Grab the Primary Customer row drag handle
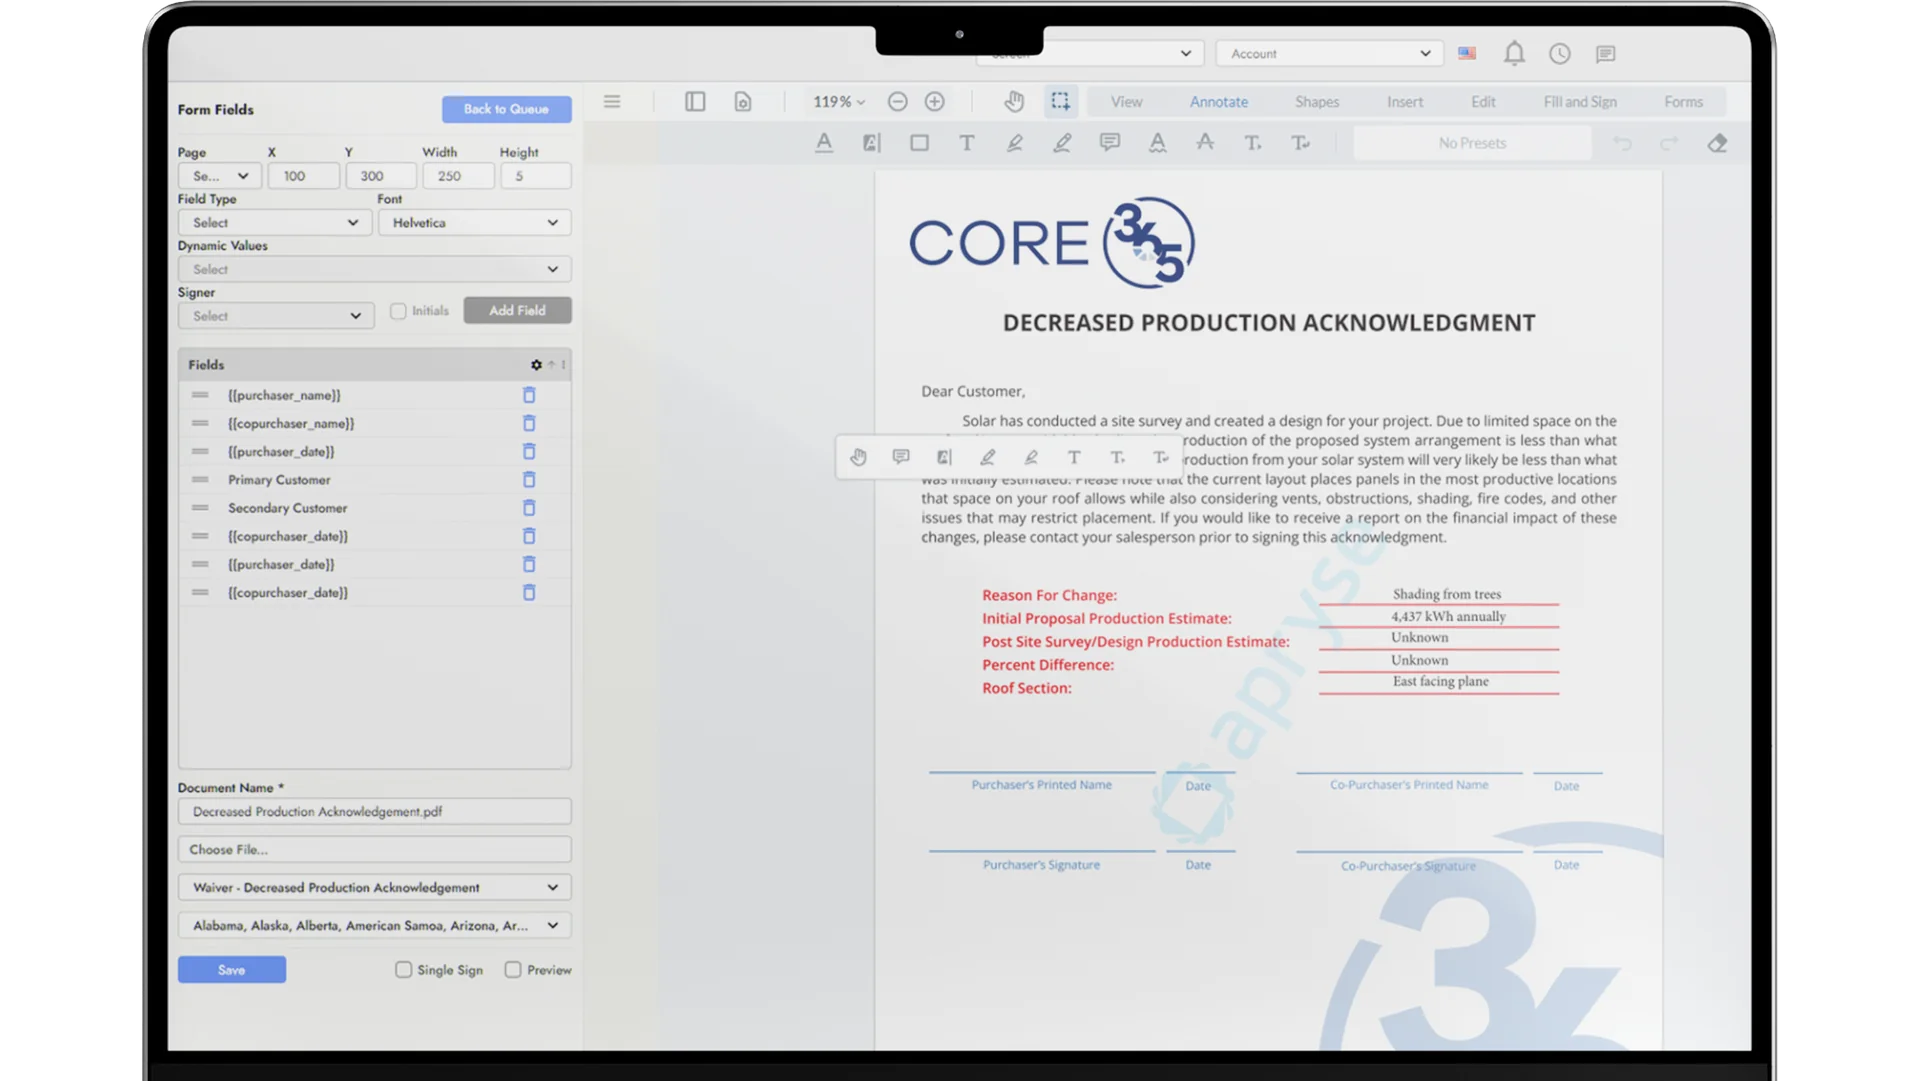 (200, 480)
